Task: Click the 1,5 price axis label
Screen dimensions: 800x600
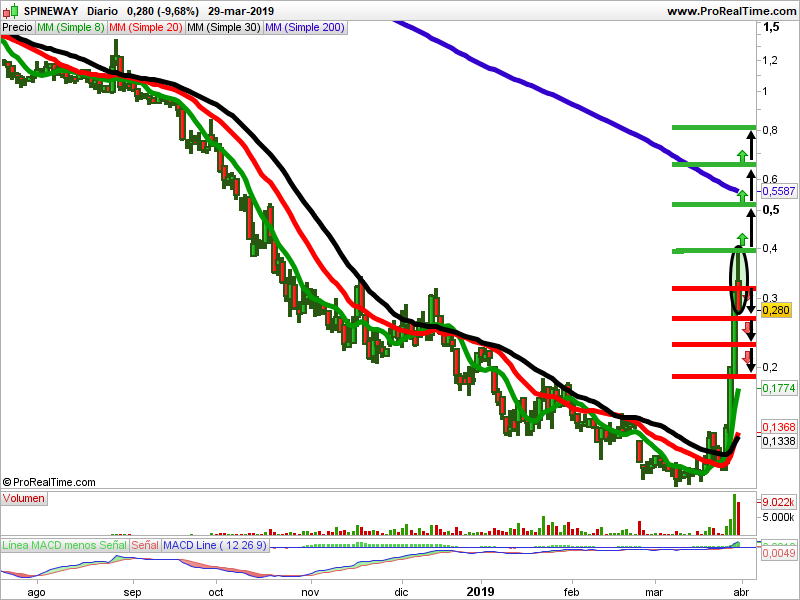Action: [x=771, y=27]
